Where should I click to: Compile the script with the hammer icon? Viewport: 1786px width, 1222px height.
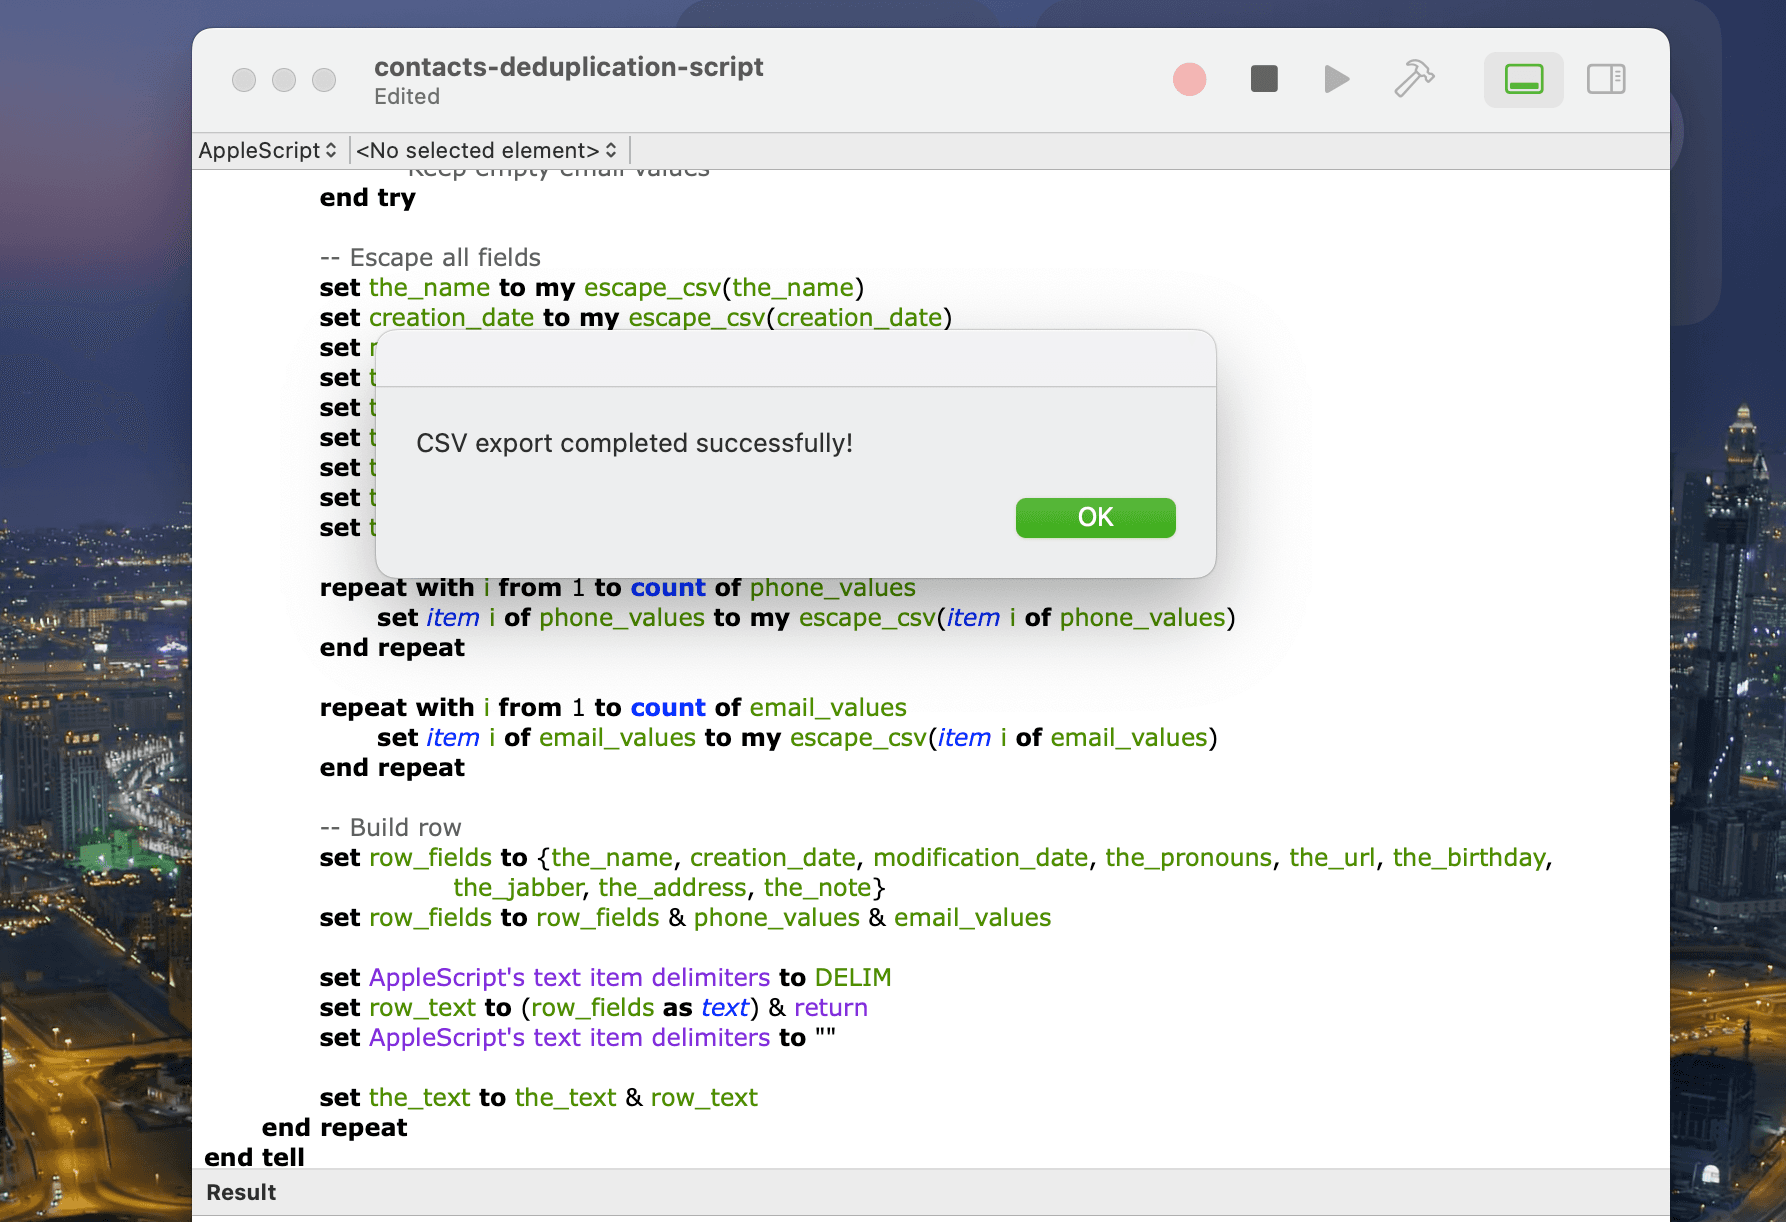coord(1413,78)
